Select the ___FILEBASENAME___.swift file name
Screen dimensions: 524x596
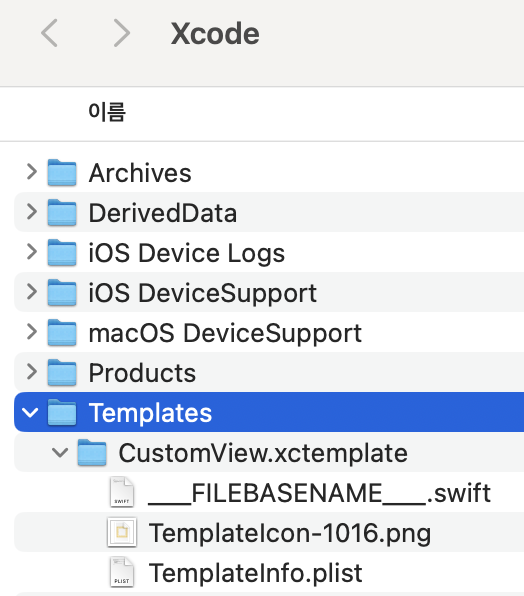point(319,493)
